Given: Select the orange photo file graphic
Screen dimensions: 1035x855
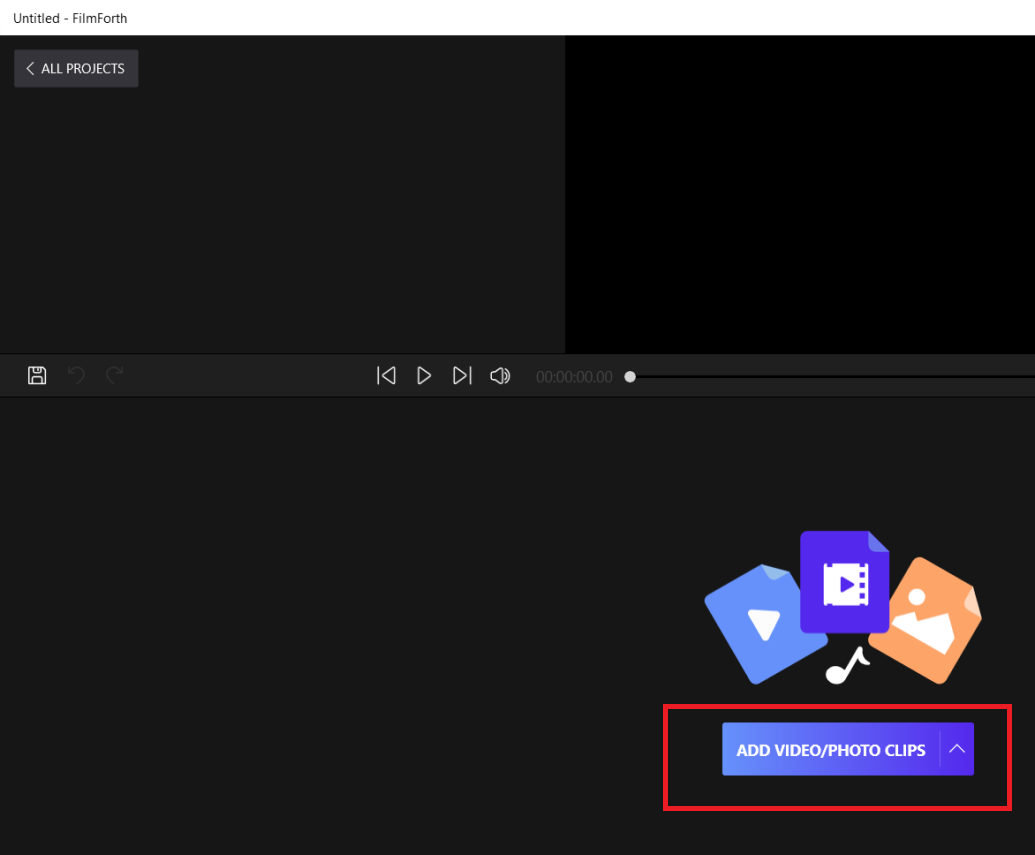Looking at the screenshot, I should (925, 622).
